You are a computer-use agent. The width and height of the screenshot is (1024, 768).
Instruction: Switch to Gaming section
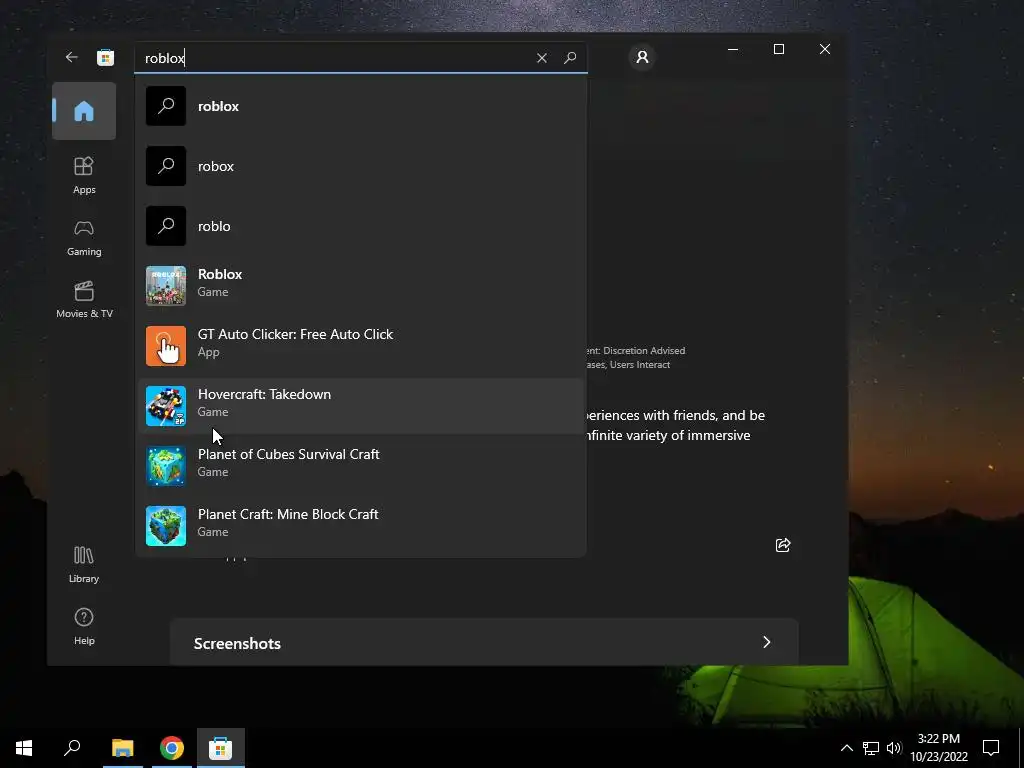[x=84, y=238]
